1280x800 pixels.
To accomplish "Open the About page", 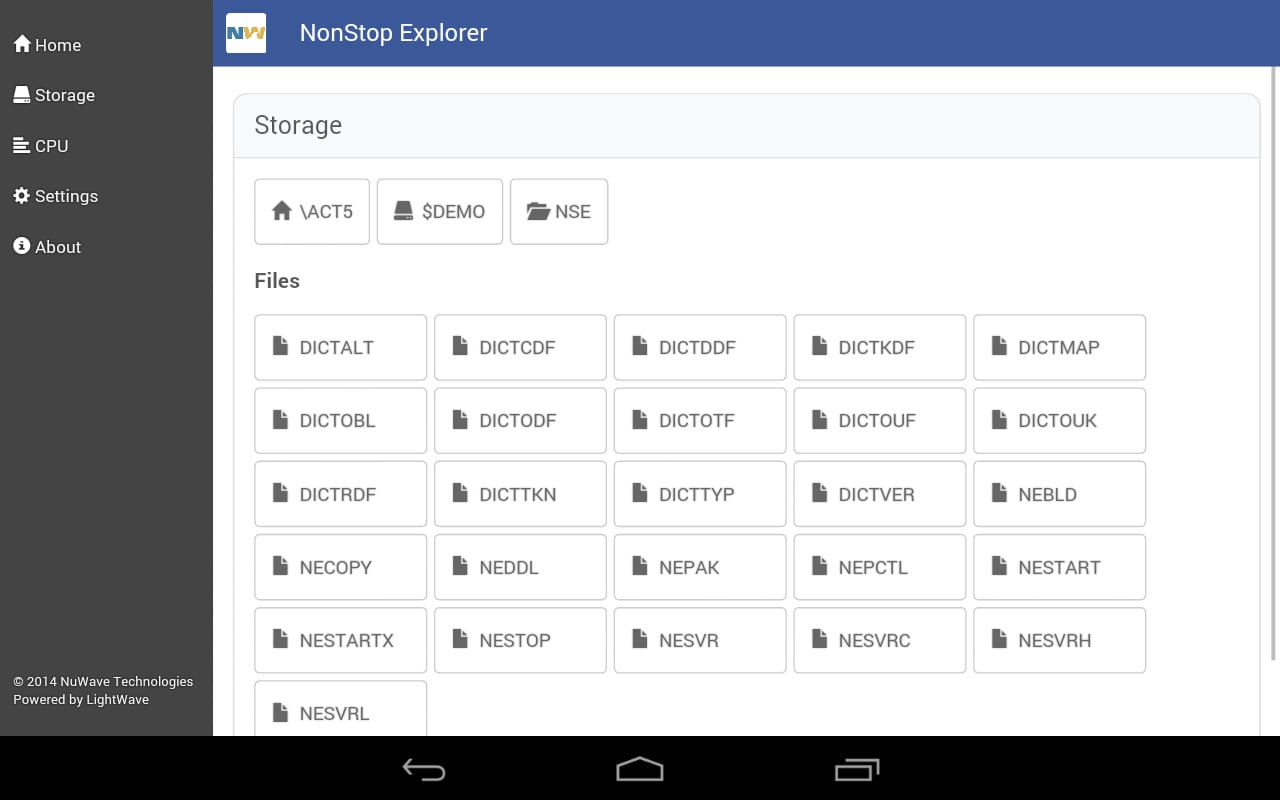I will tap(47, 247).
